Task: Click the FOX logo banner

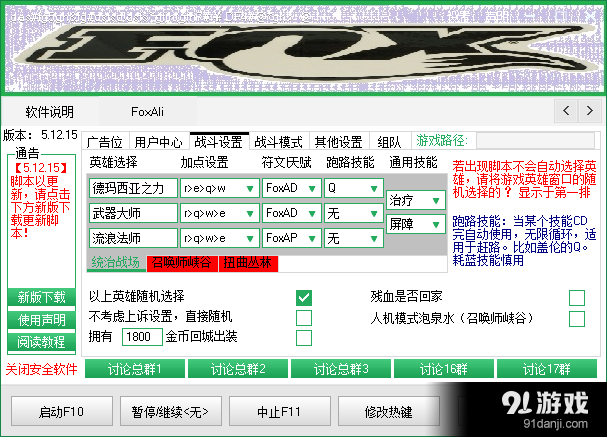Action: point(304,49)
